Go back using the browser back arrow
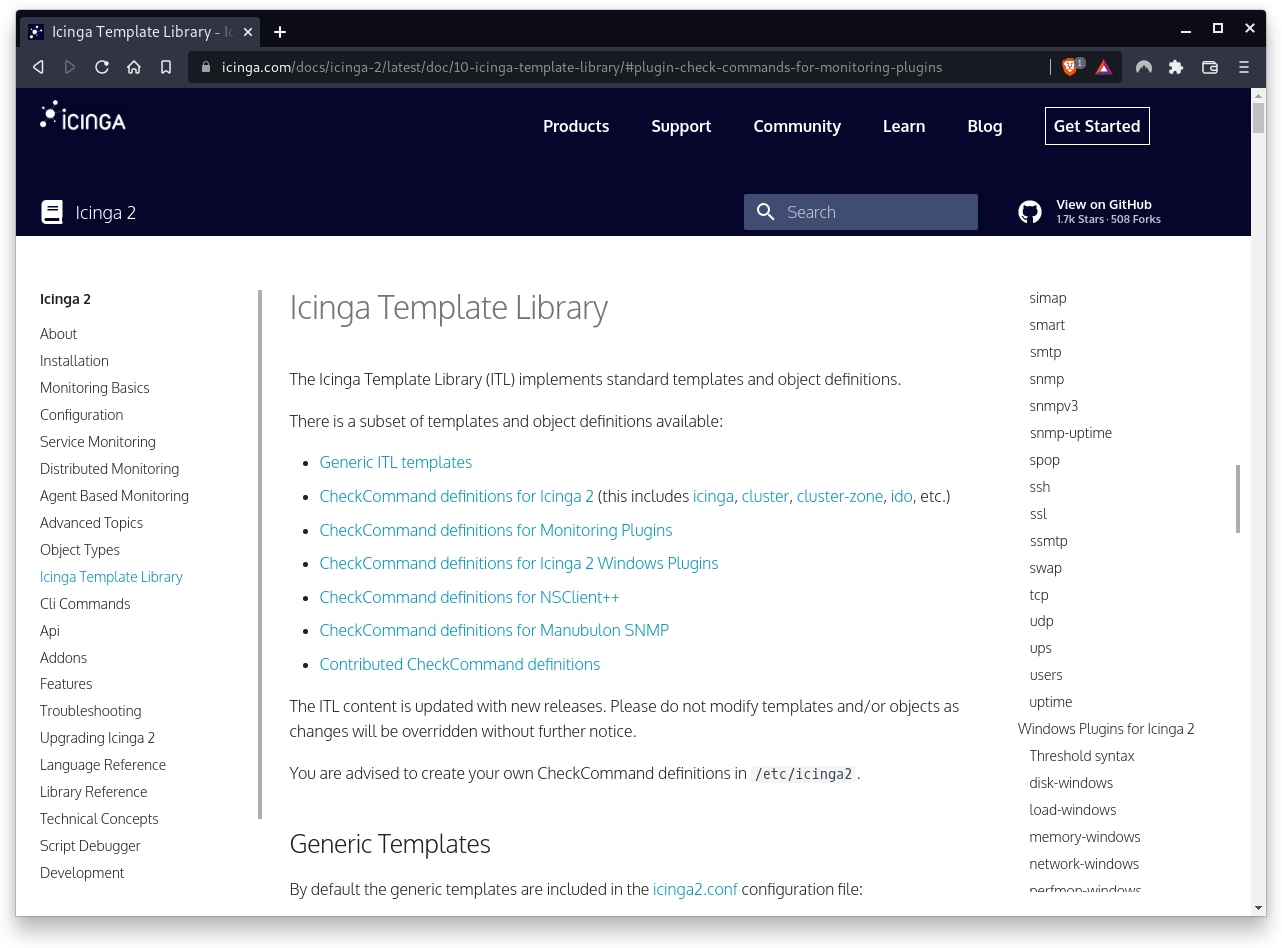 tap(38, 67)
